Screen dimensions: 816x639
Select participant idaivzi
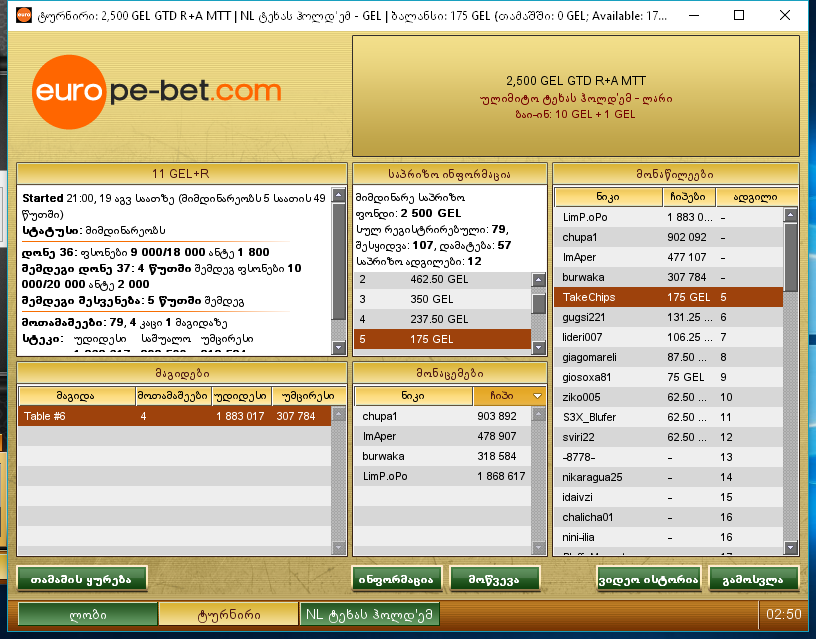[669, 497]
